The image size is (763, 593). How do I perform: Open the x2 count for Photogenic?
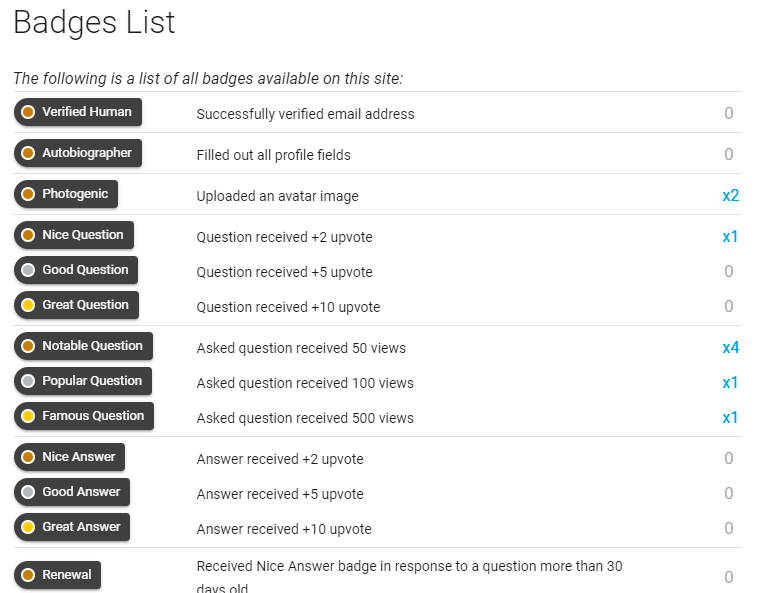coord(730,196)
